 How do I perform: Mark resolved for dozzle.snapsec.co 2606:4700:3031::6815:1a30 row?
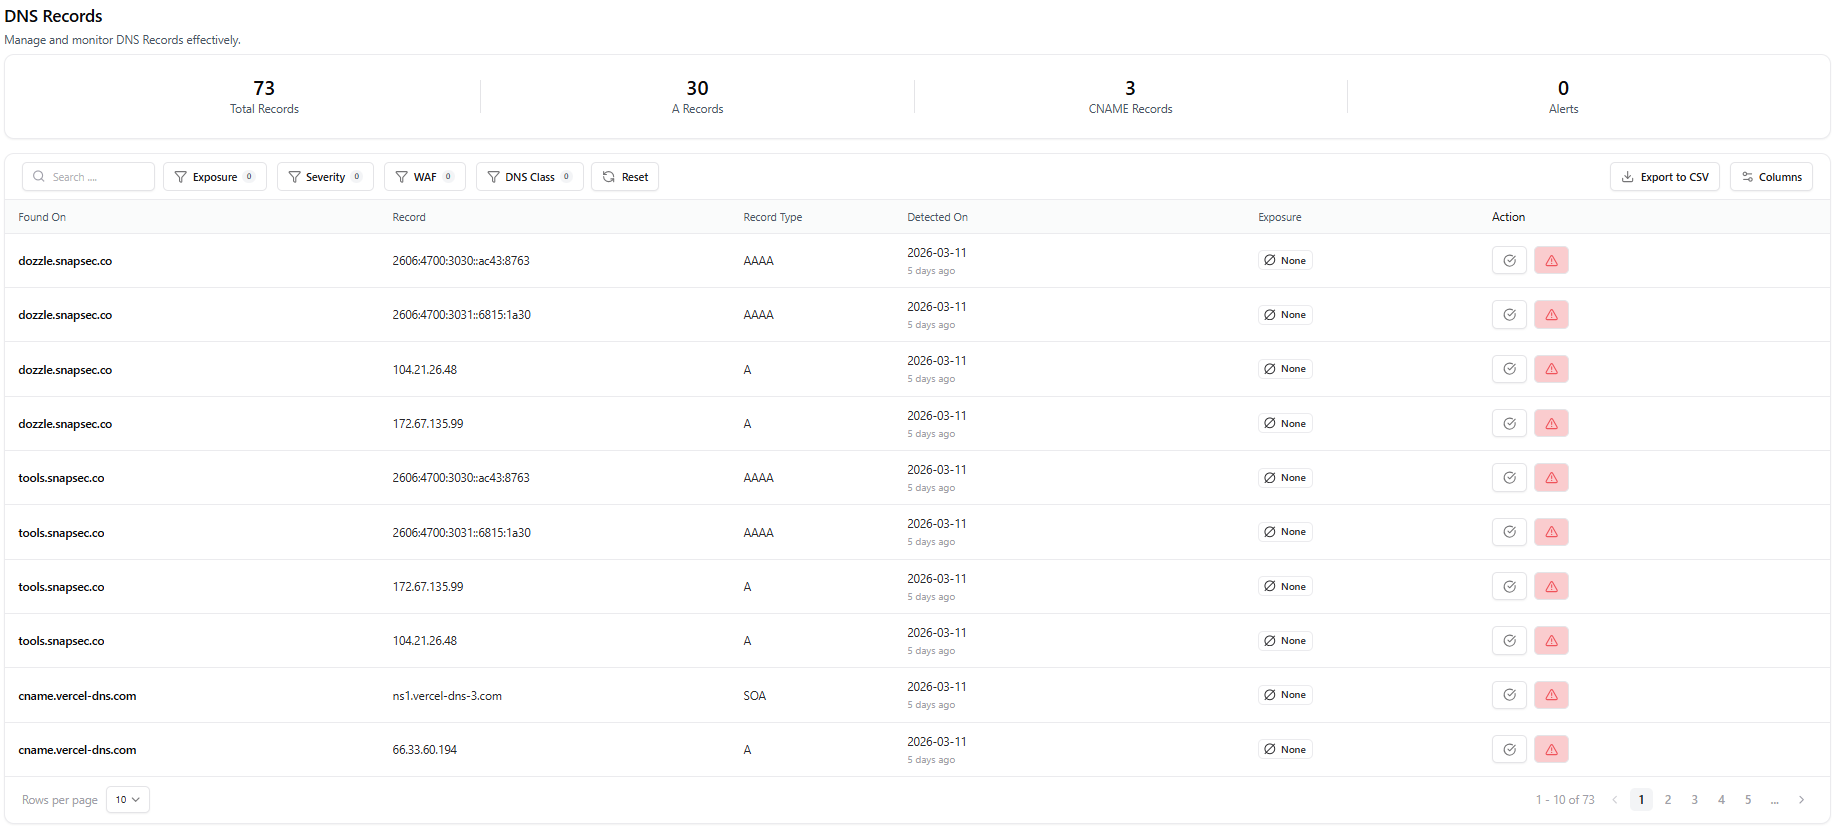1509,314
